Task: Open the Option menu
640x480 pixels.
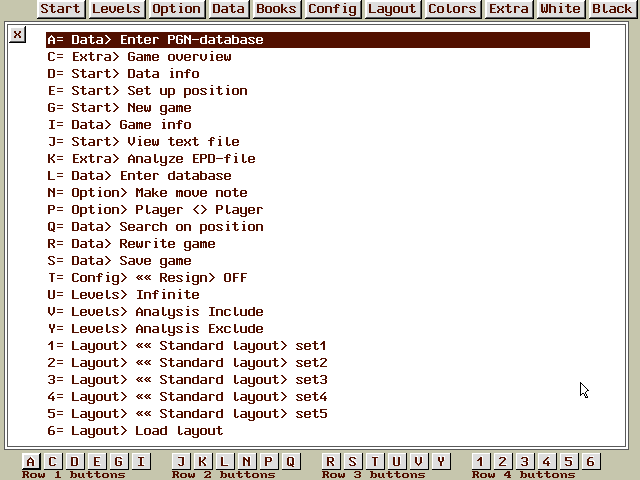Action: [x=177, y=9]
